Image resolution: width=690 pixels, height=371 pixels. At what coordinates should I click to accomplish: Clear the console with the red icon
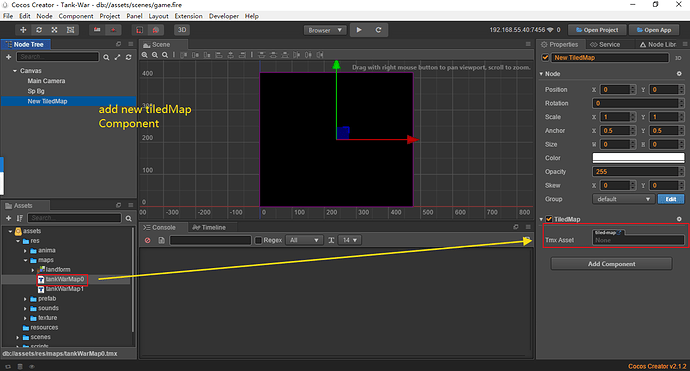pos(148,240)
